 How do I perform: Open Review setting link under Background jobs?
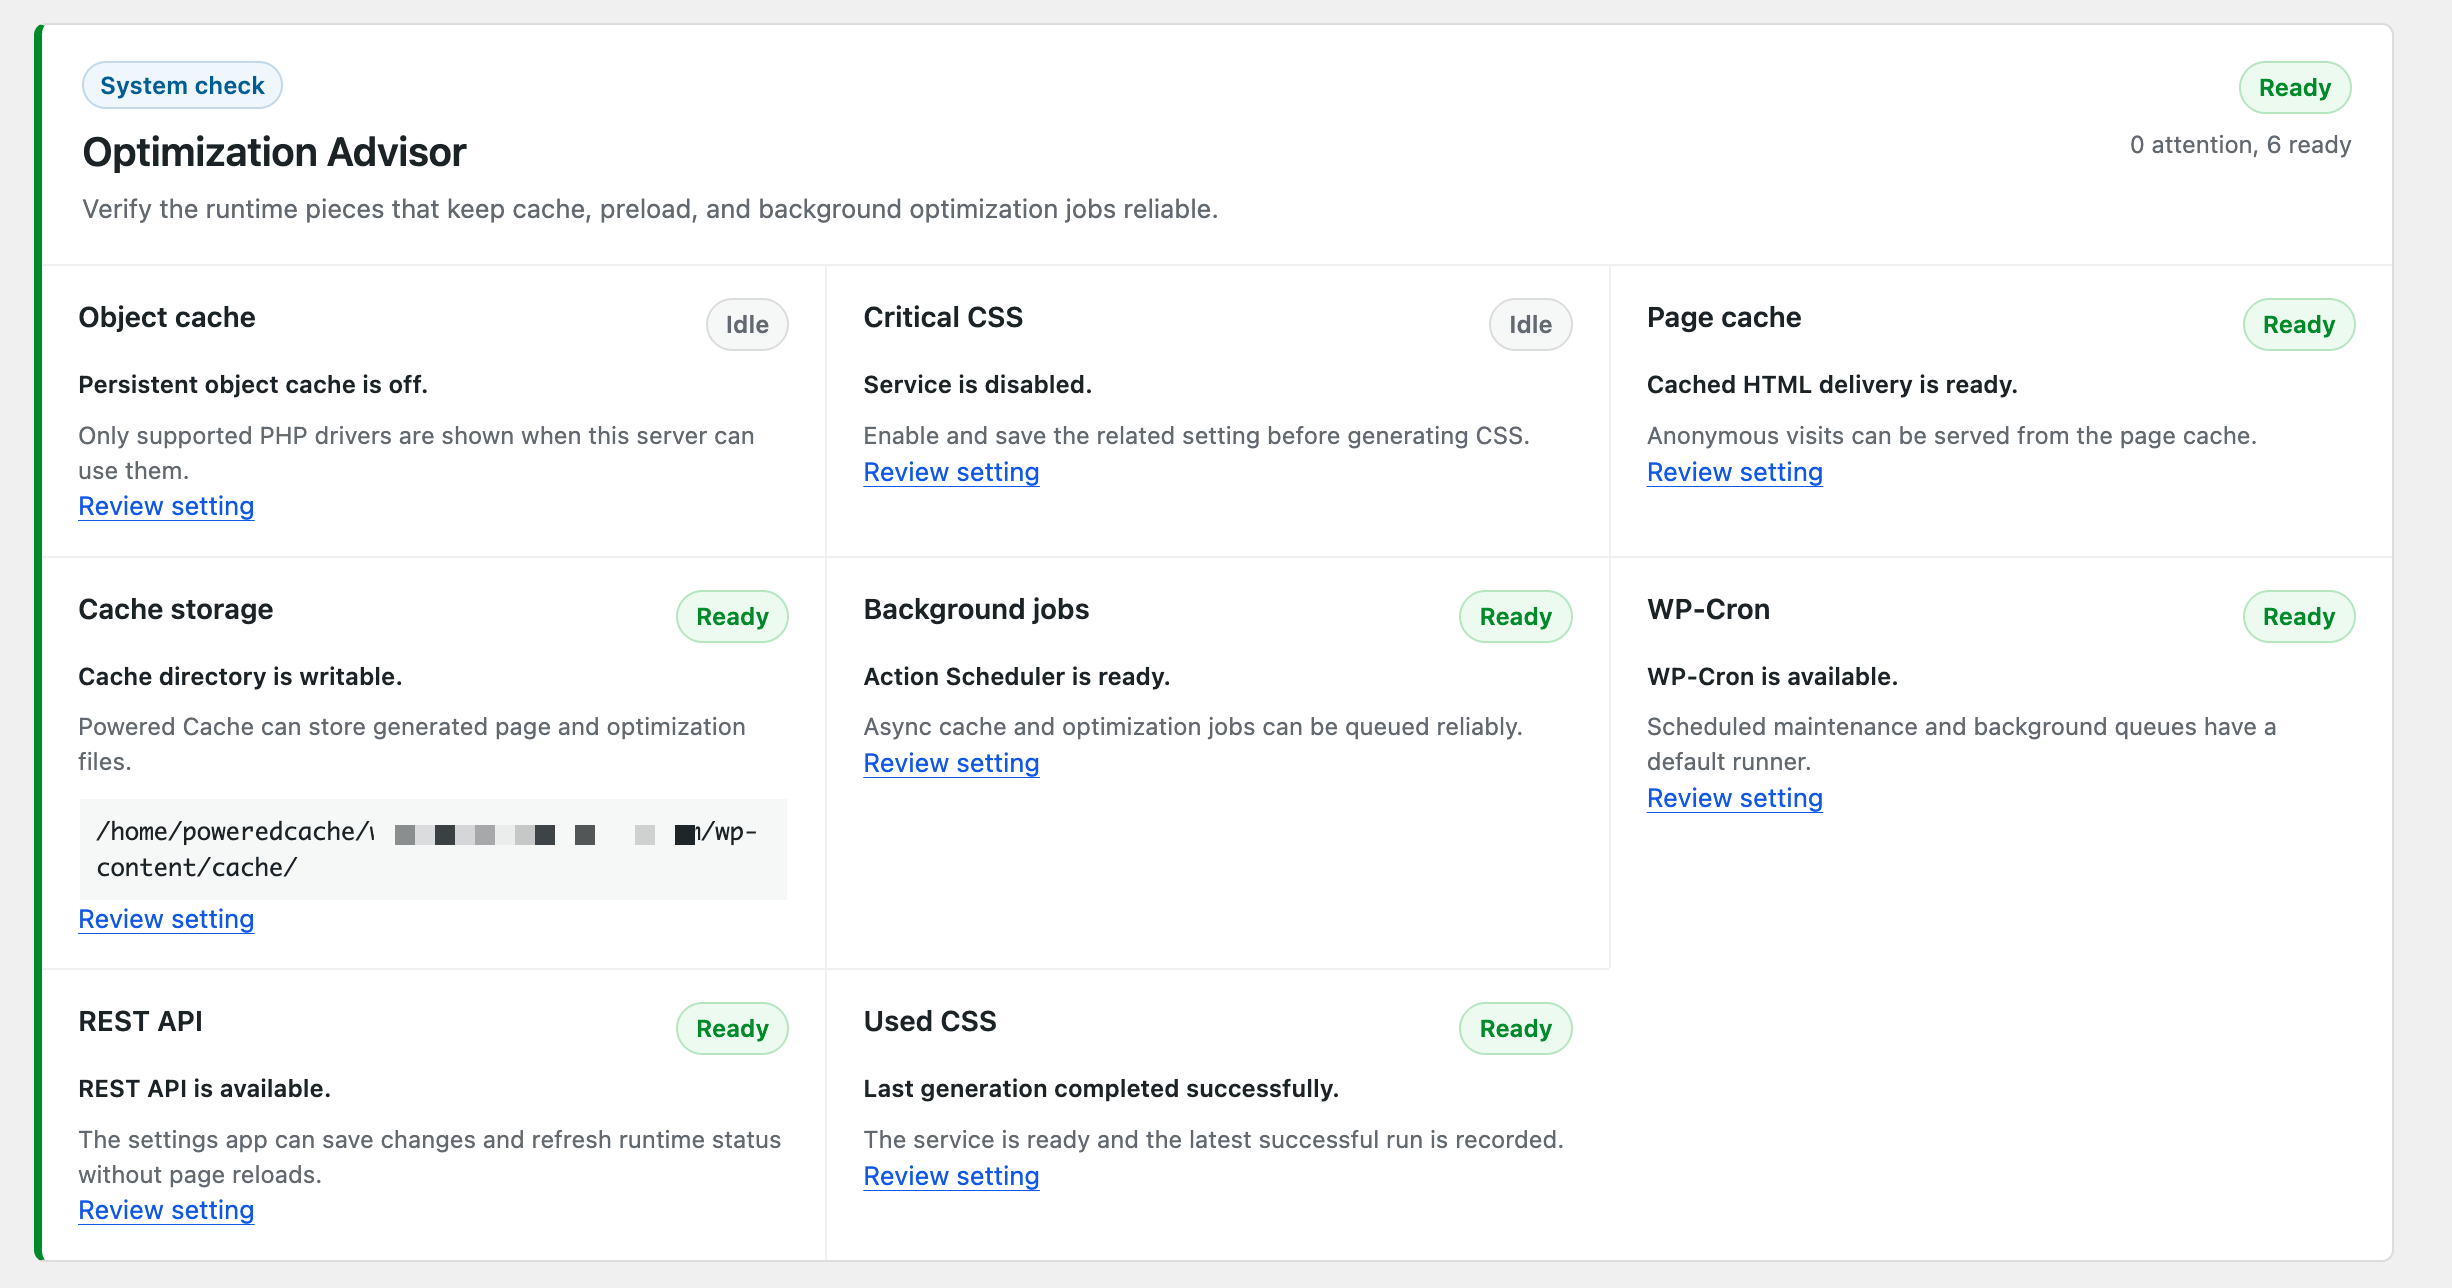click(951, 763)
